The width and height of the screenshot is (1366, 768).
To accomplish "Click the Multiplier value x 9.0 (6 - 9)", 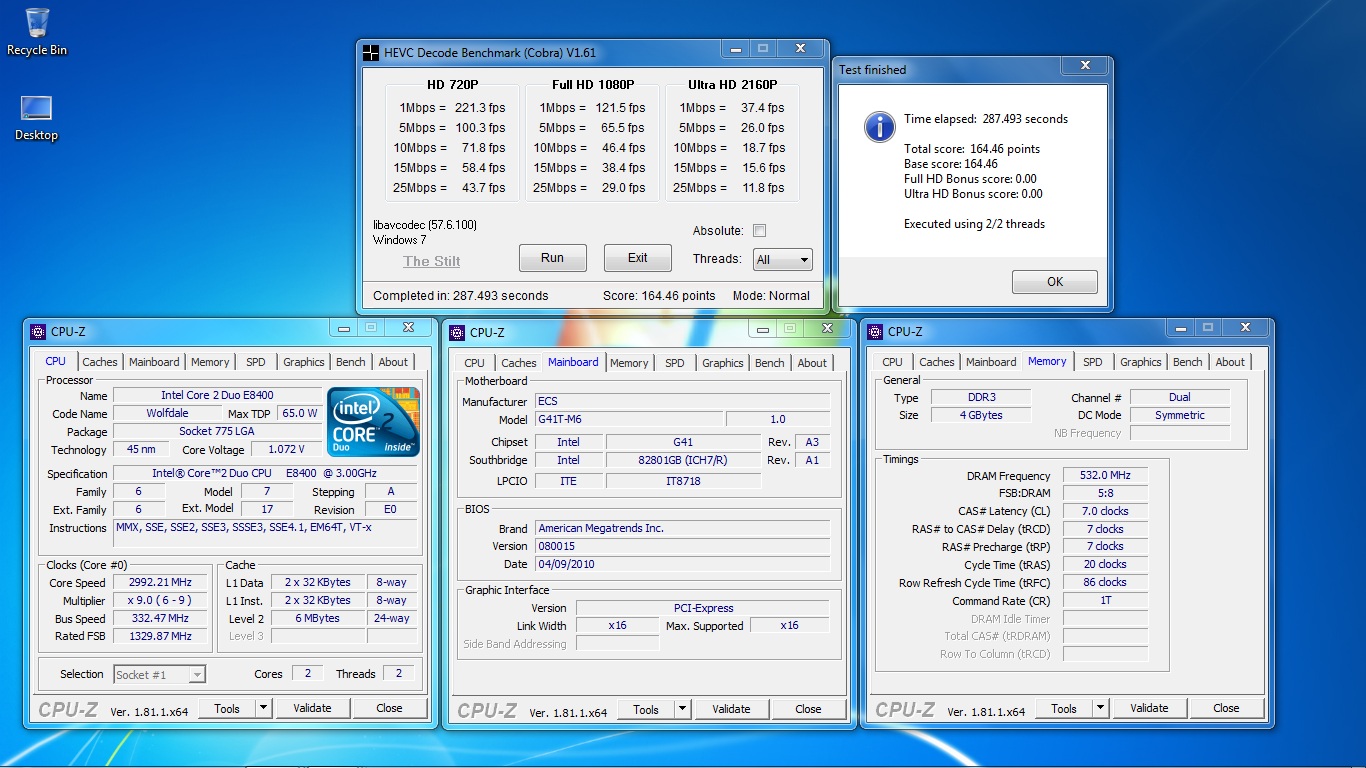I will [160, 601].
